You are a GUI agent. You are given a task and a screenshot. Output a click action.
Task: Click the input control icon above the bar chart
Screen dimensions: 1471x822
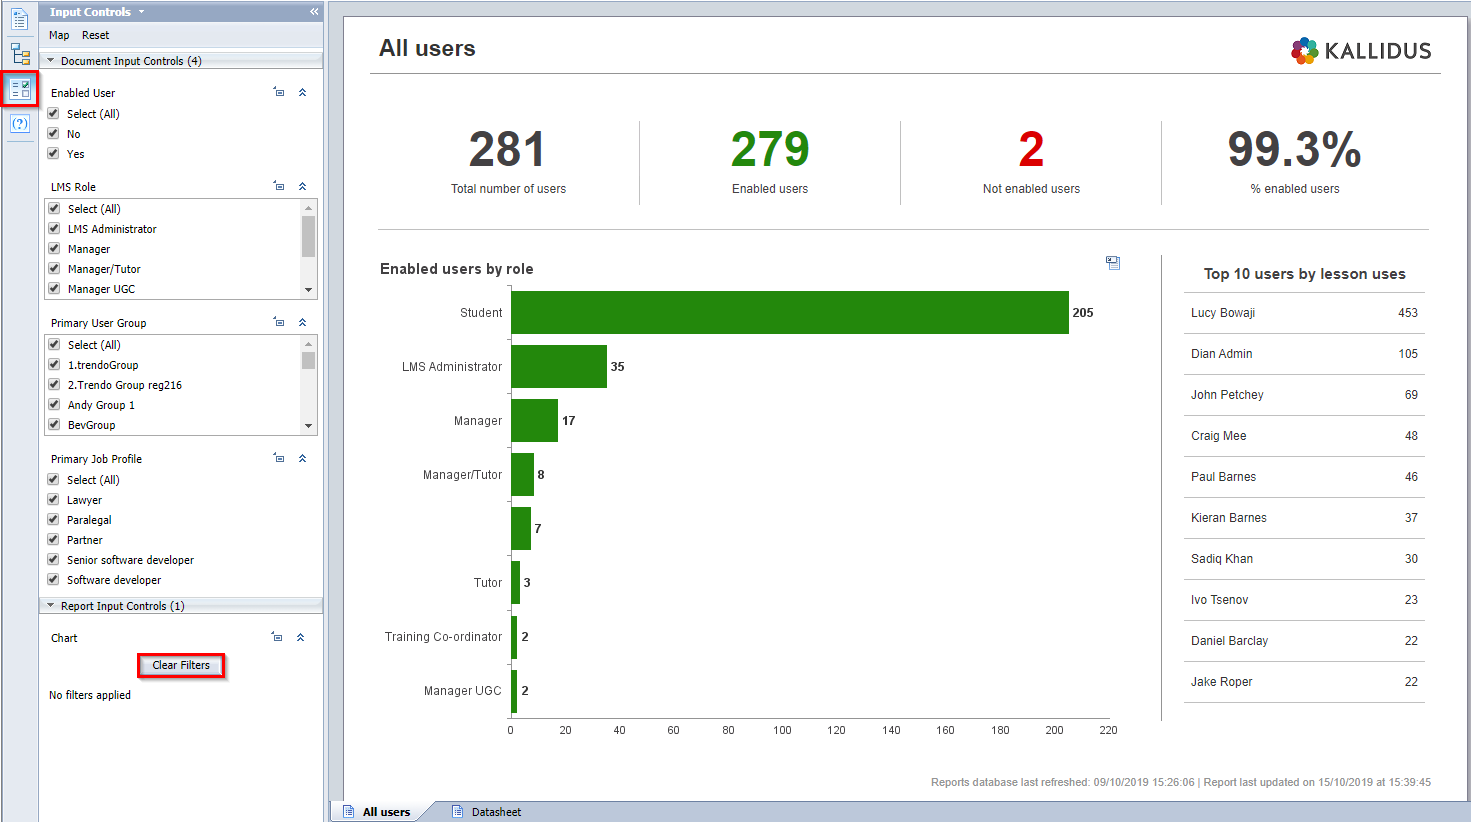1112,263
